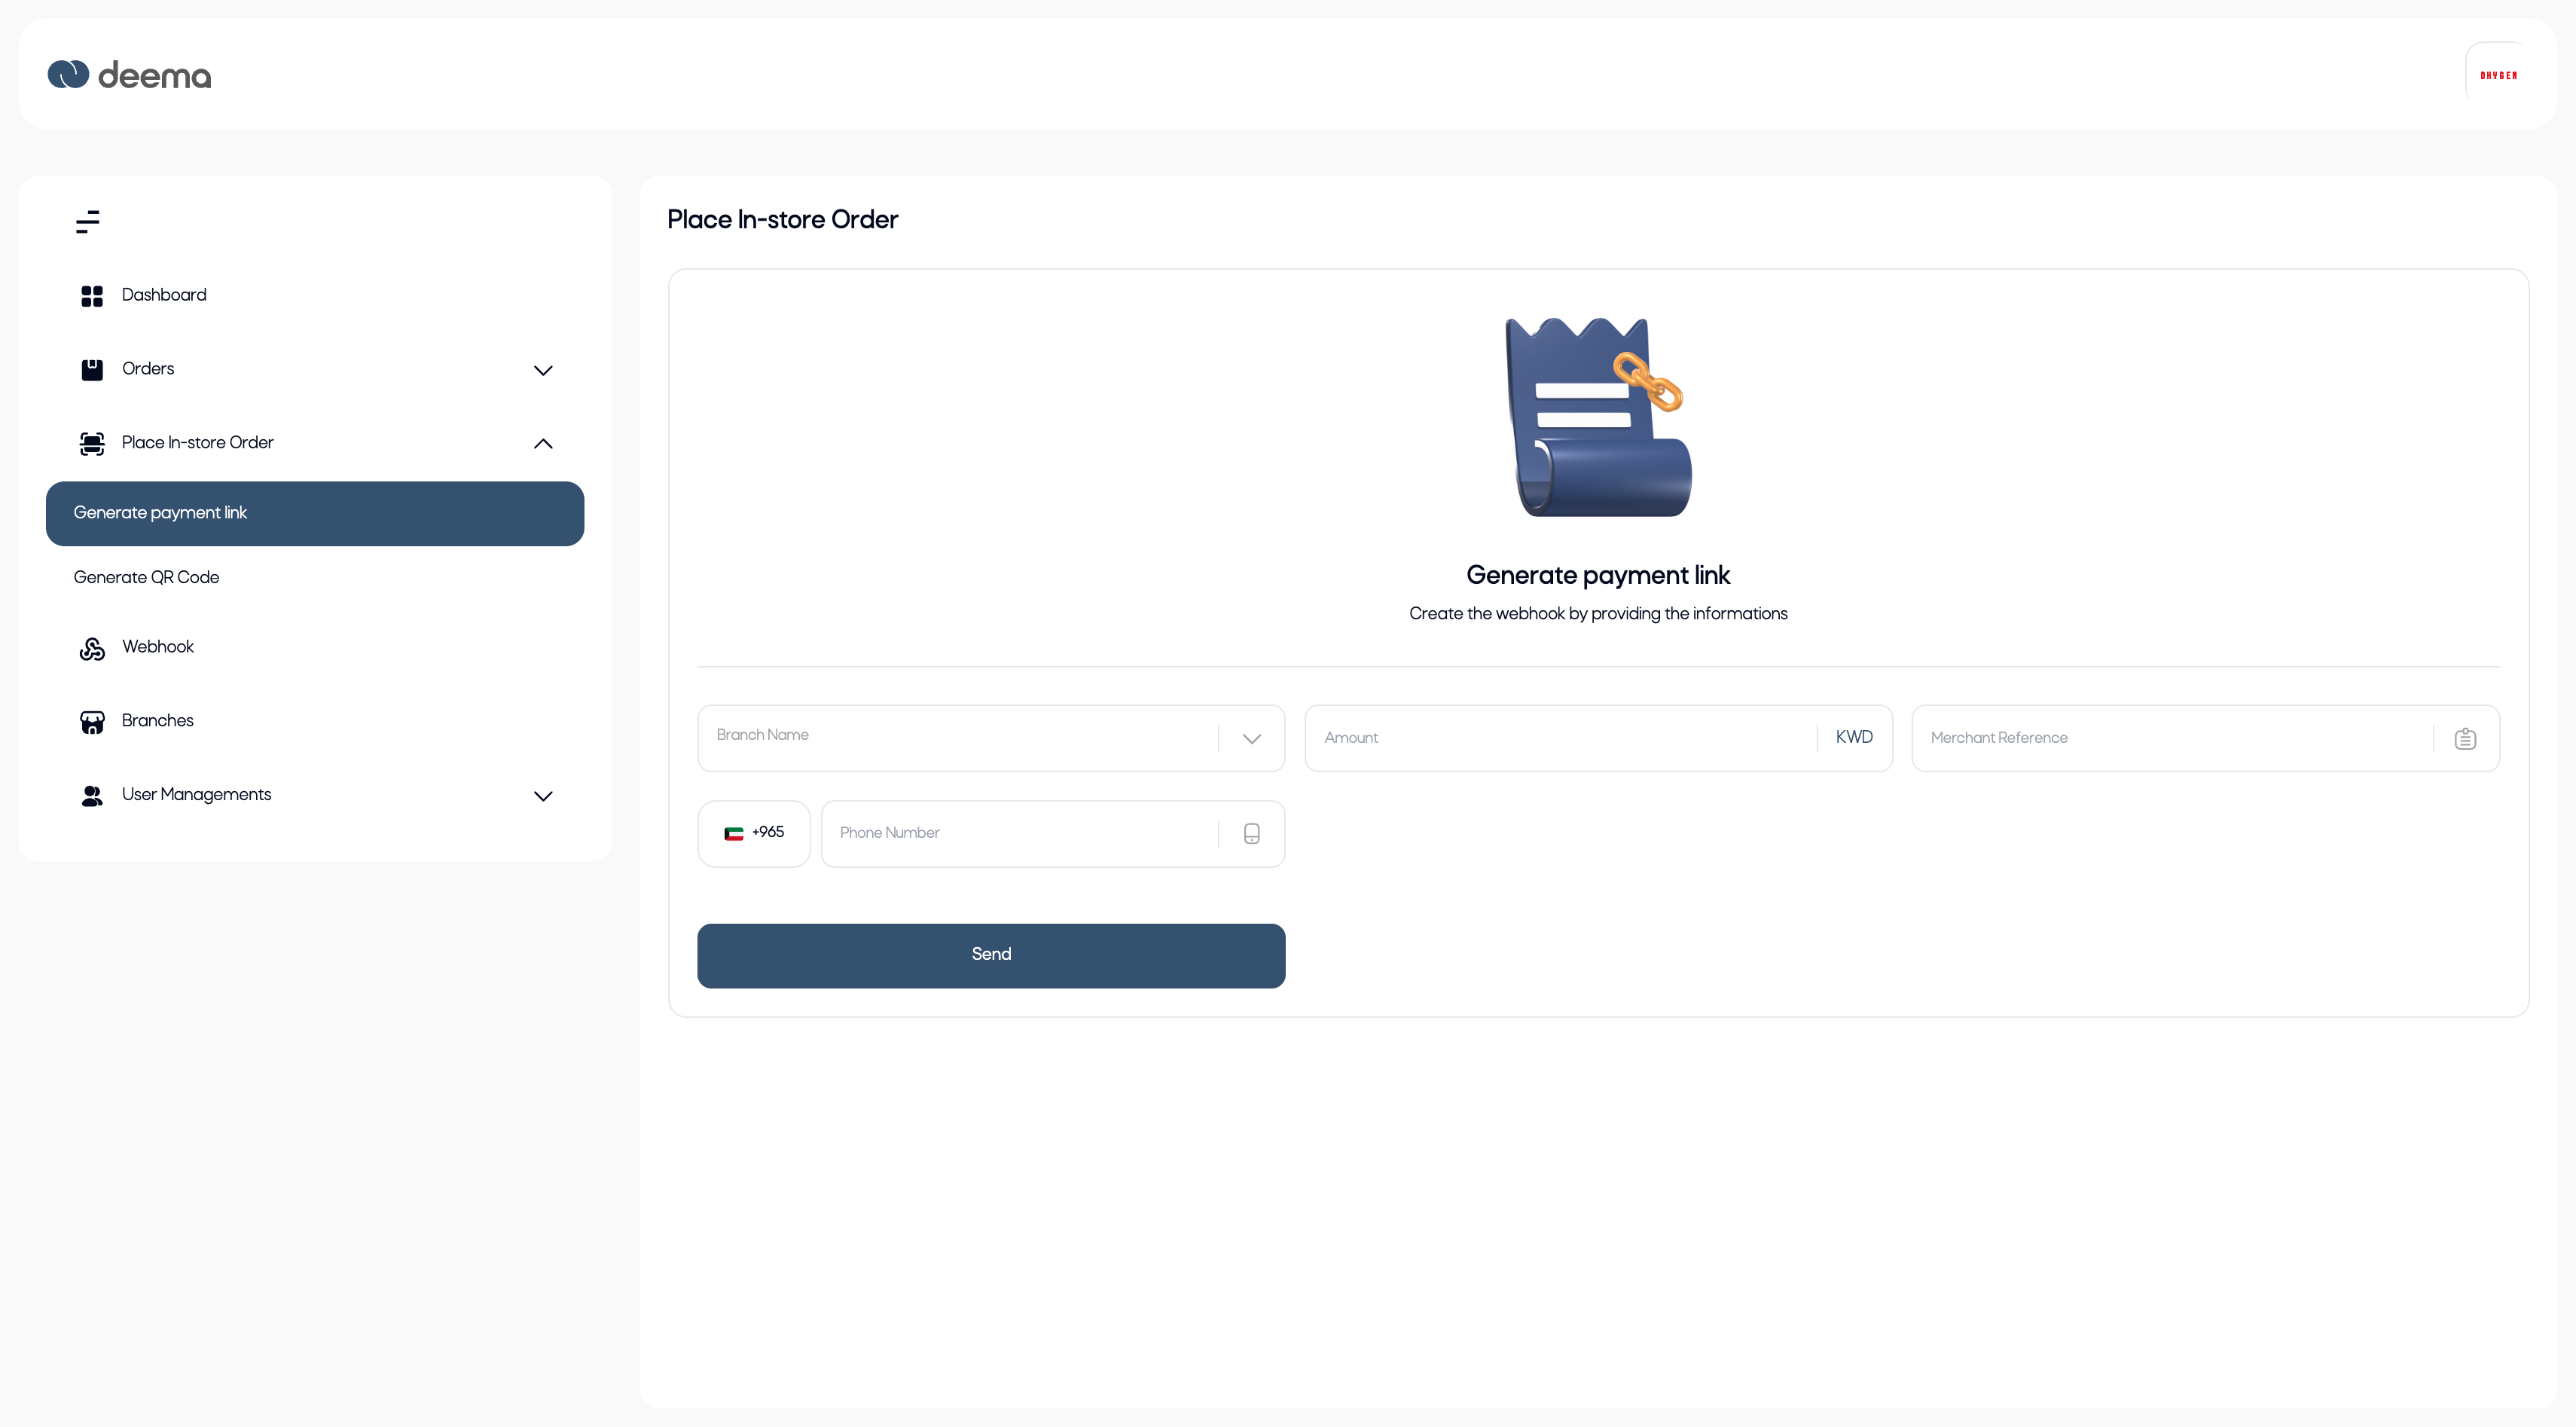Click the Dashboard grid icon

[92, 296]
